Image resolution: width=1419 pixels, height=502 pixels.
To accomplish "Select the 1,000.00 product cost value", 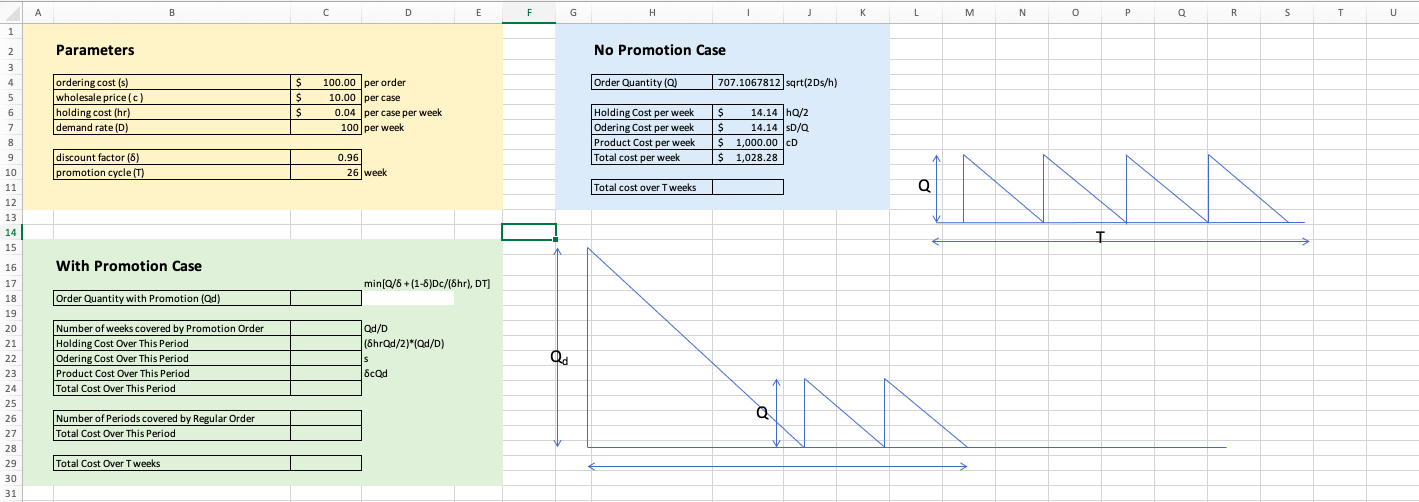I will (748, 142).
